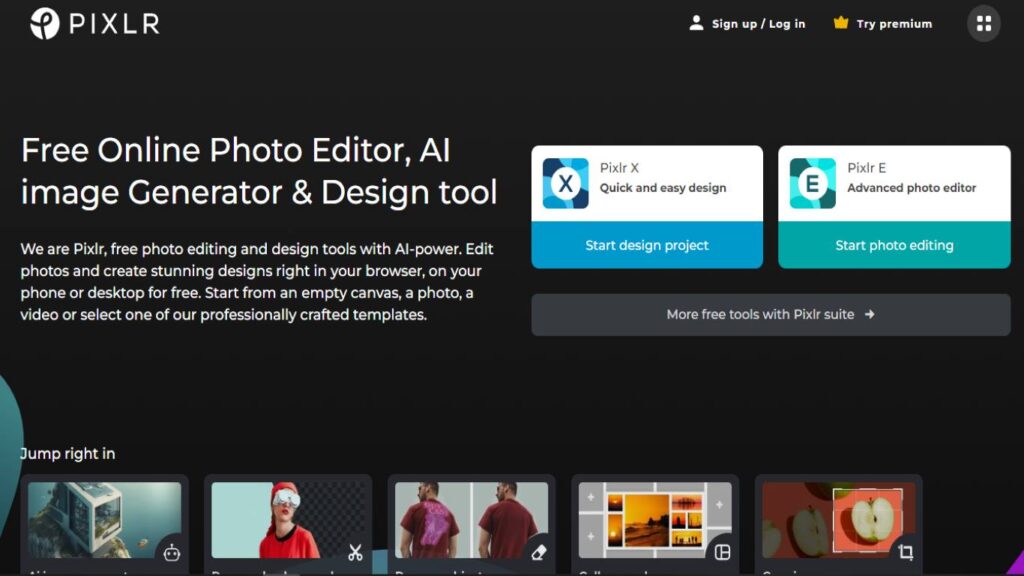Click the 'Jump right in' heading
This screenshot has height=576, width=1024.
click(68, 454)
